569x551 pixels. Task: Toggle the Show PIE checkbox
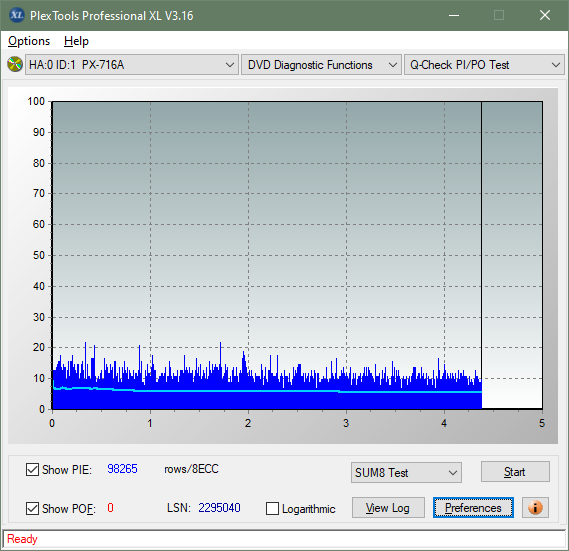(32, 469)
